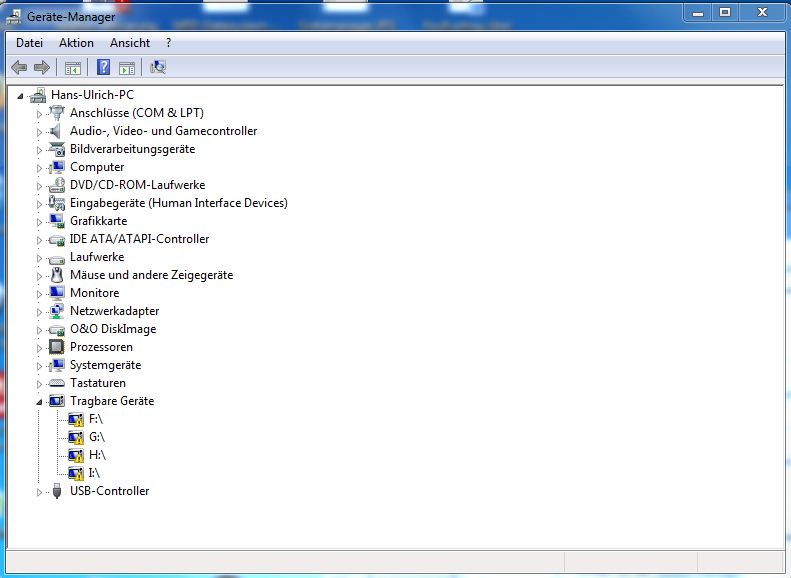Expand the Computer category node

coord(39,168)
